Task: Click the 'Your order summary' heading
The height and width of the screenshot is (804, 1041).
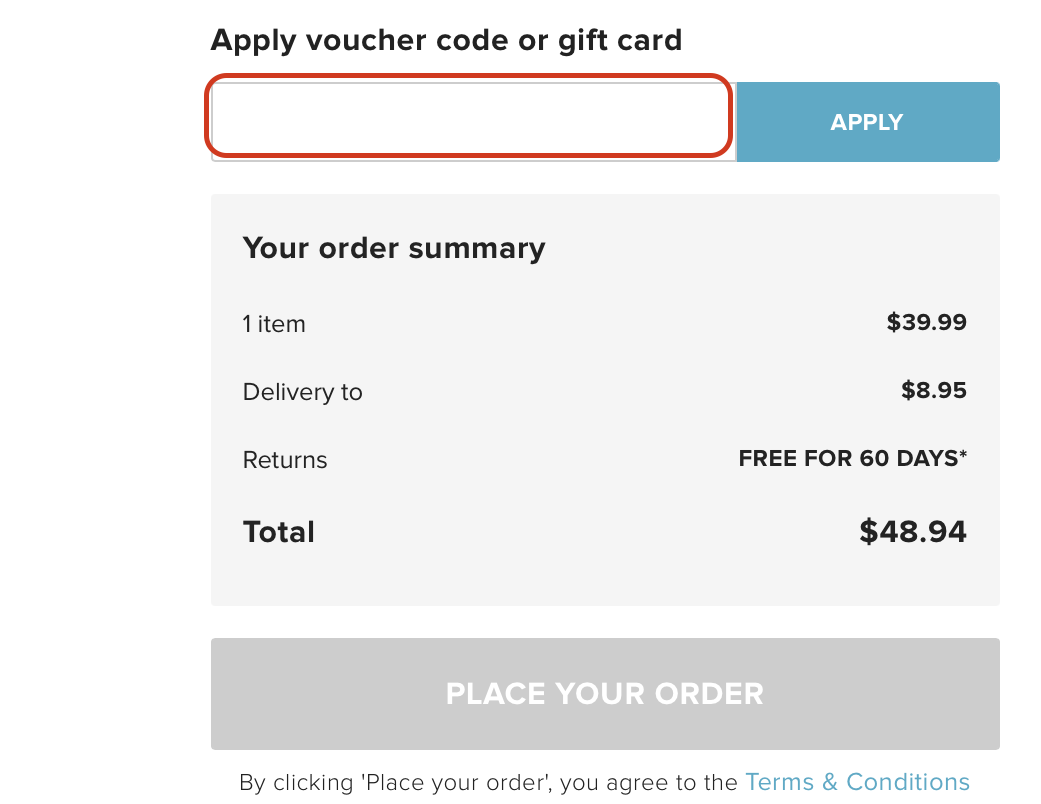Action: pyautogui.click(x=393, y=248)
